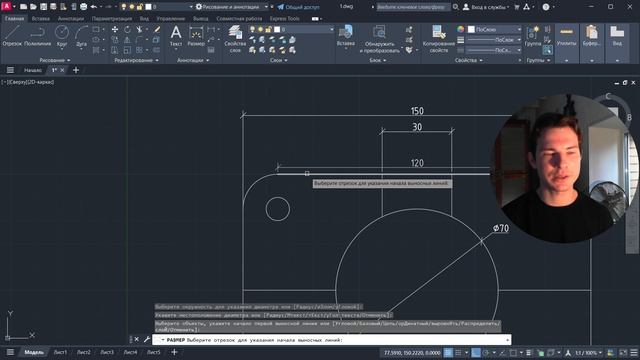Toggle object snap in status bar
Viewport: 640px width, 360px height.
(513, 352)
